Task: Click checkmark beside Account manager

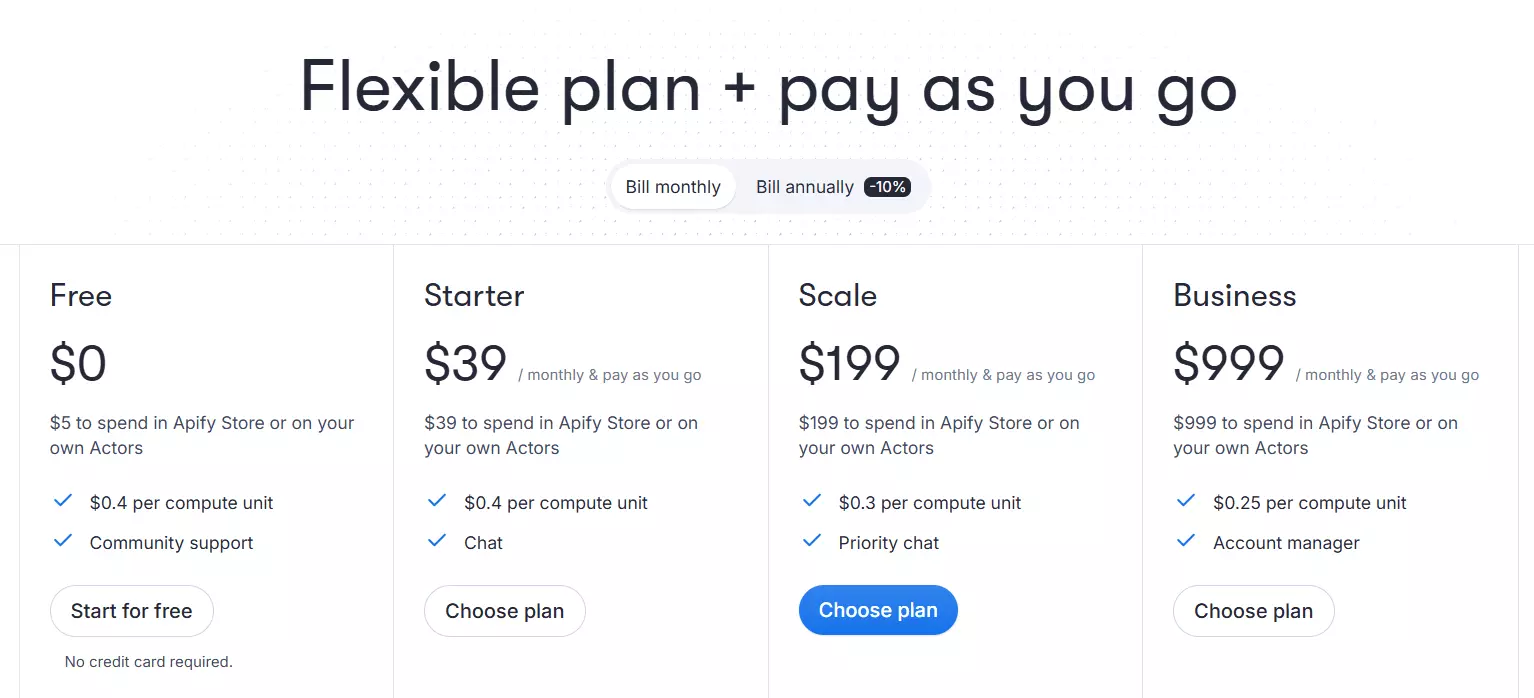Action: coord(1186,541)
